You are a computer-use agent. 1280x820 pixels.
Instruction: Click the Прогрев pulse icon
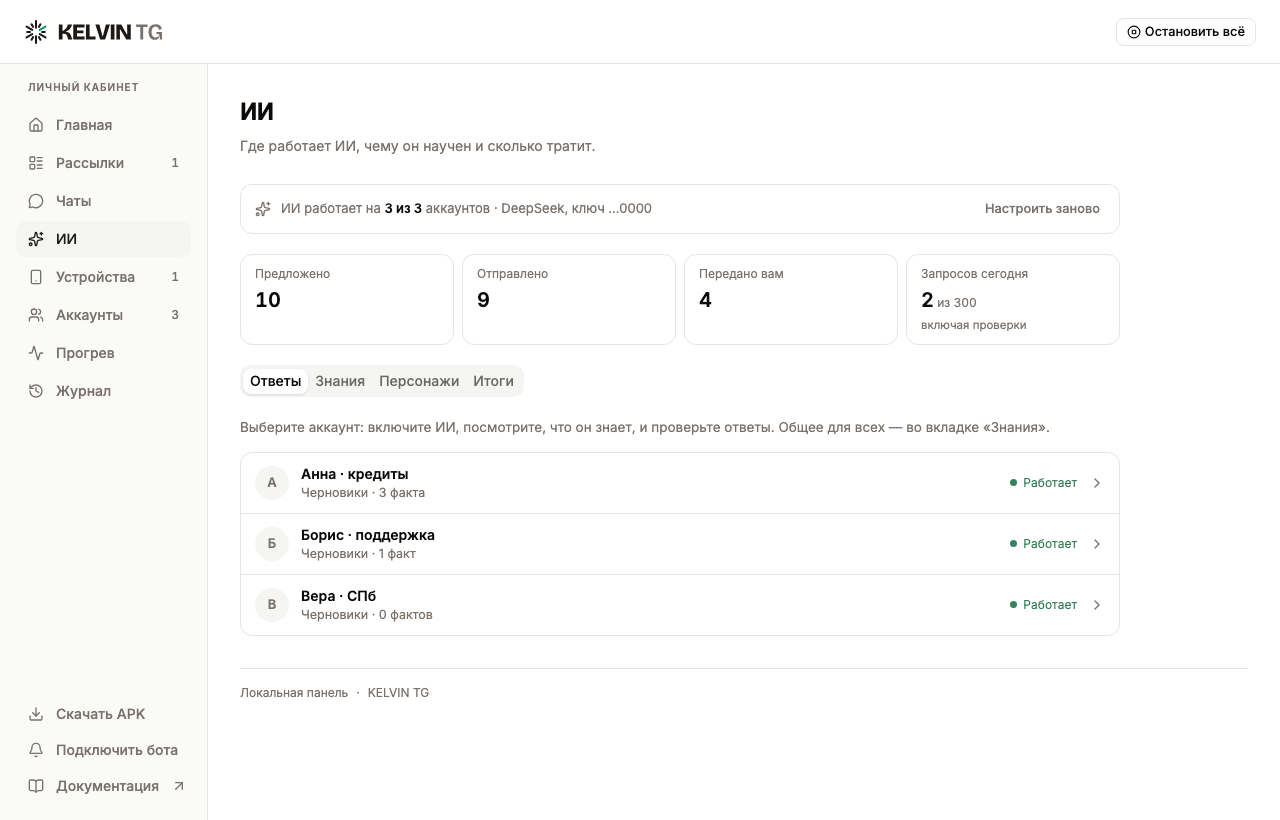pyautogui.click(x=36, y=353)
